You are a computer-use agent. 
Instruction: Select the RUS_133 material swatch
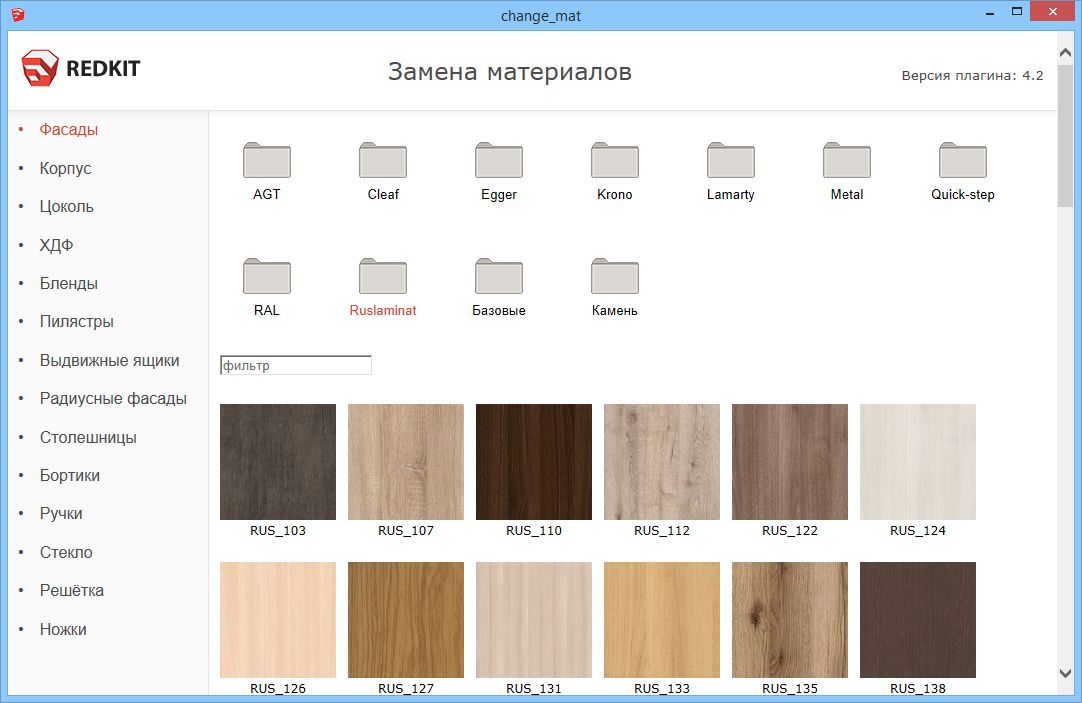click(662, 620)
